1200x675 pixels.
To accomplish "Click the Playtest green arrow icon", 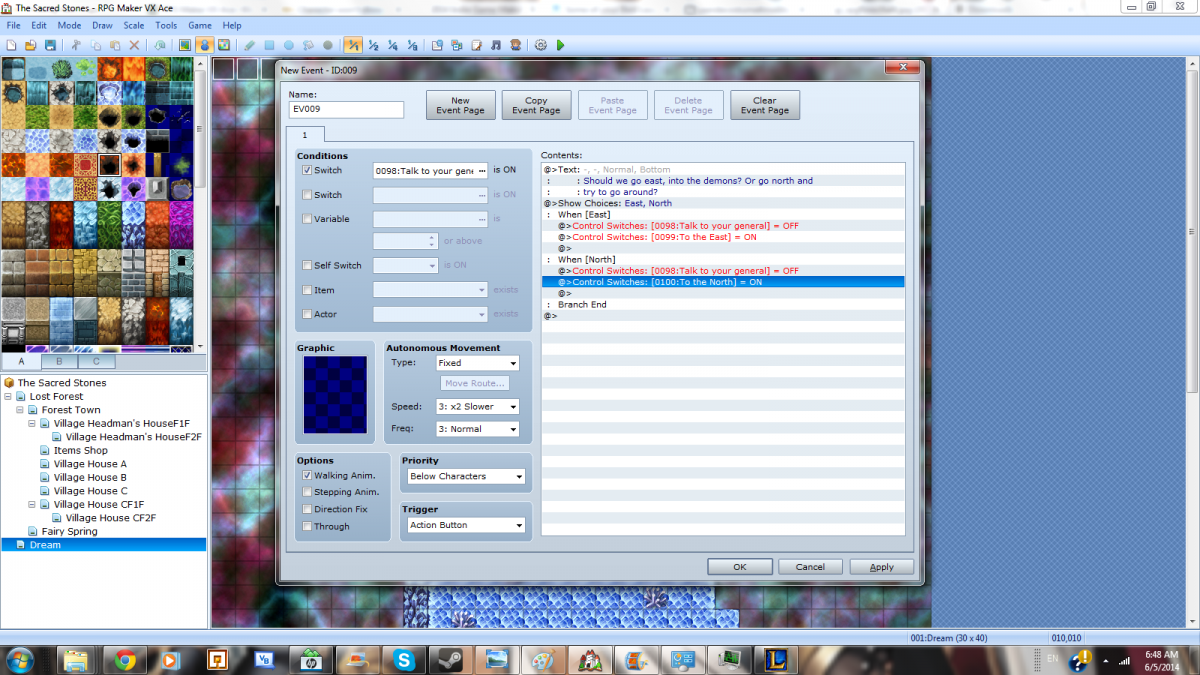I will [x=560, y=45].
